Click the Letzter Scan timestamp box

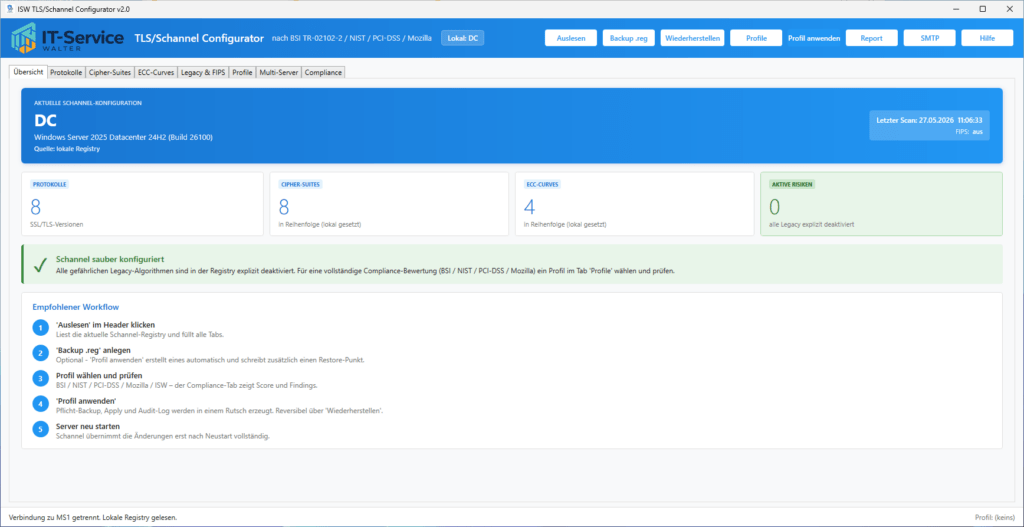[929, 125]
